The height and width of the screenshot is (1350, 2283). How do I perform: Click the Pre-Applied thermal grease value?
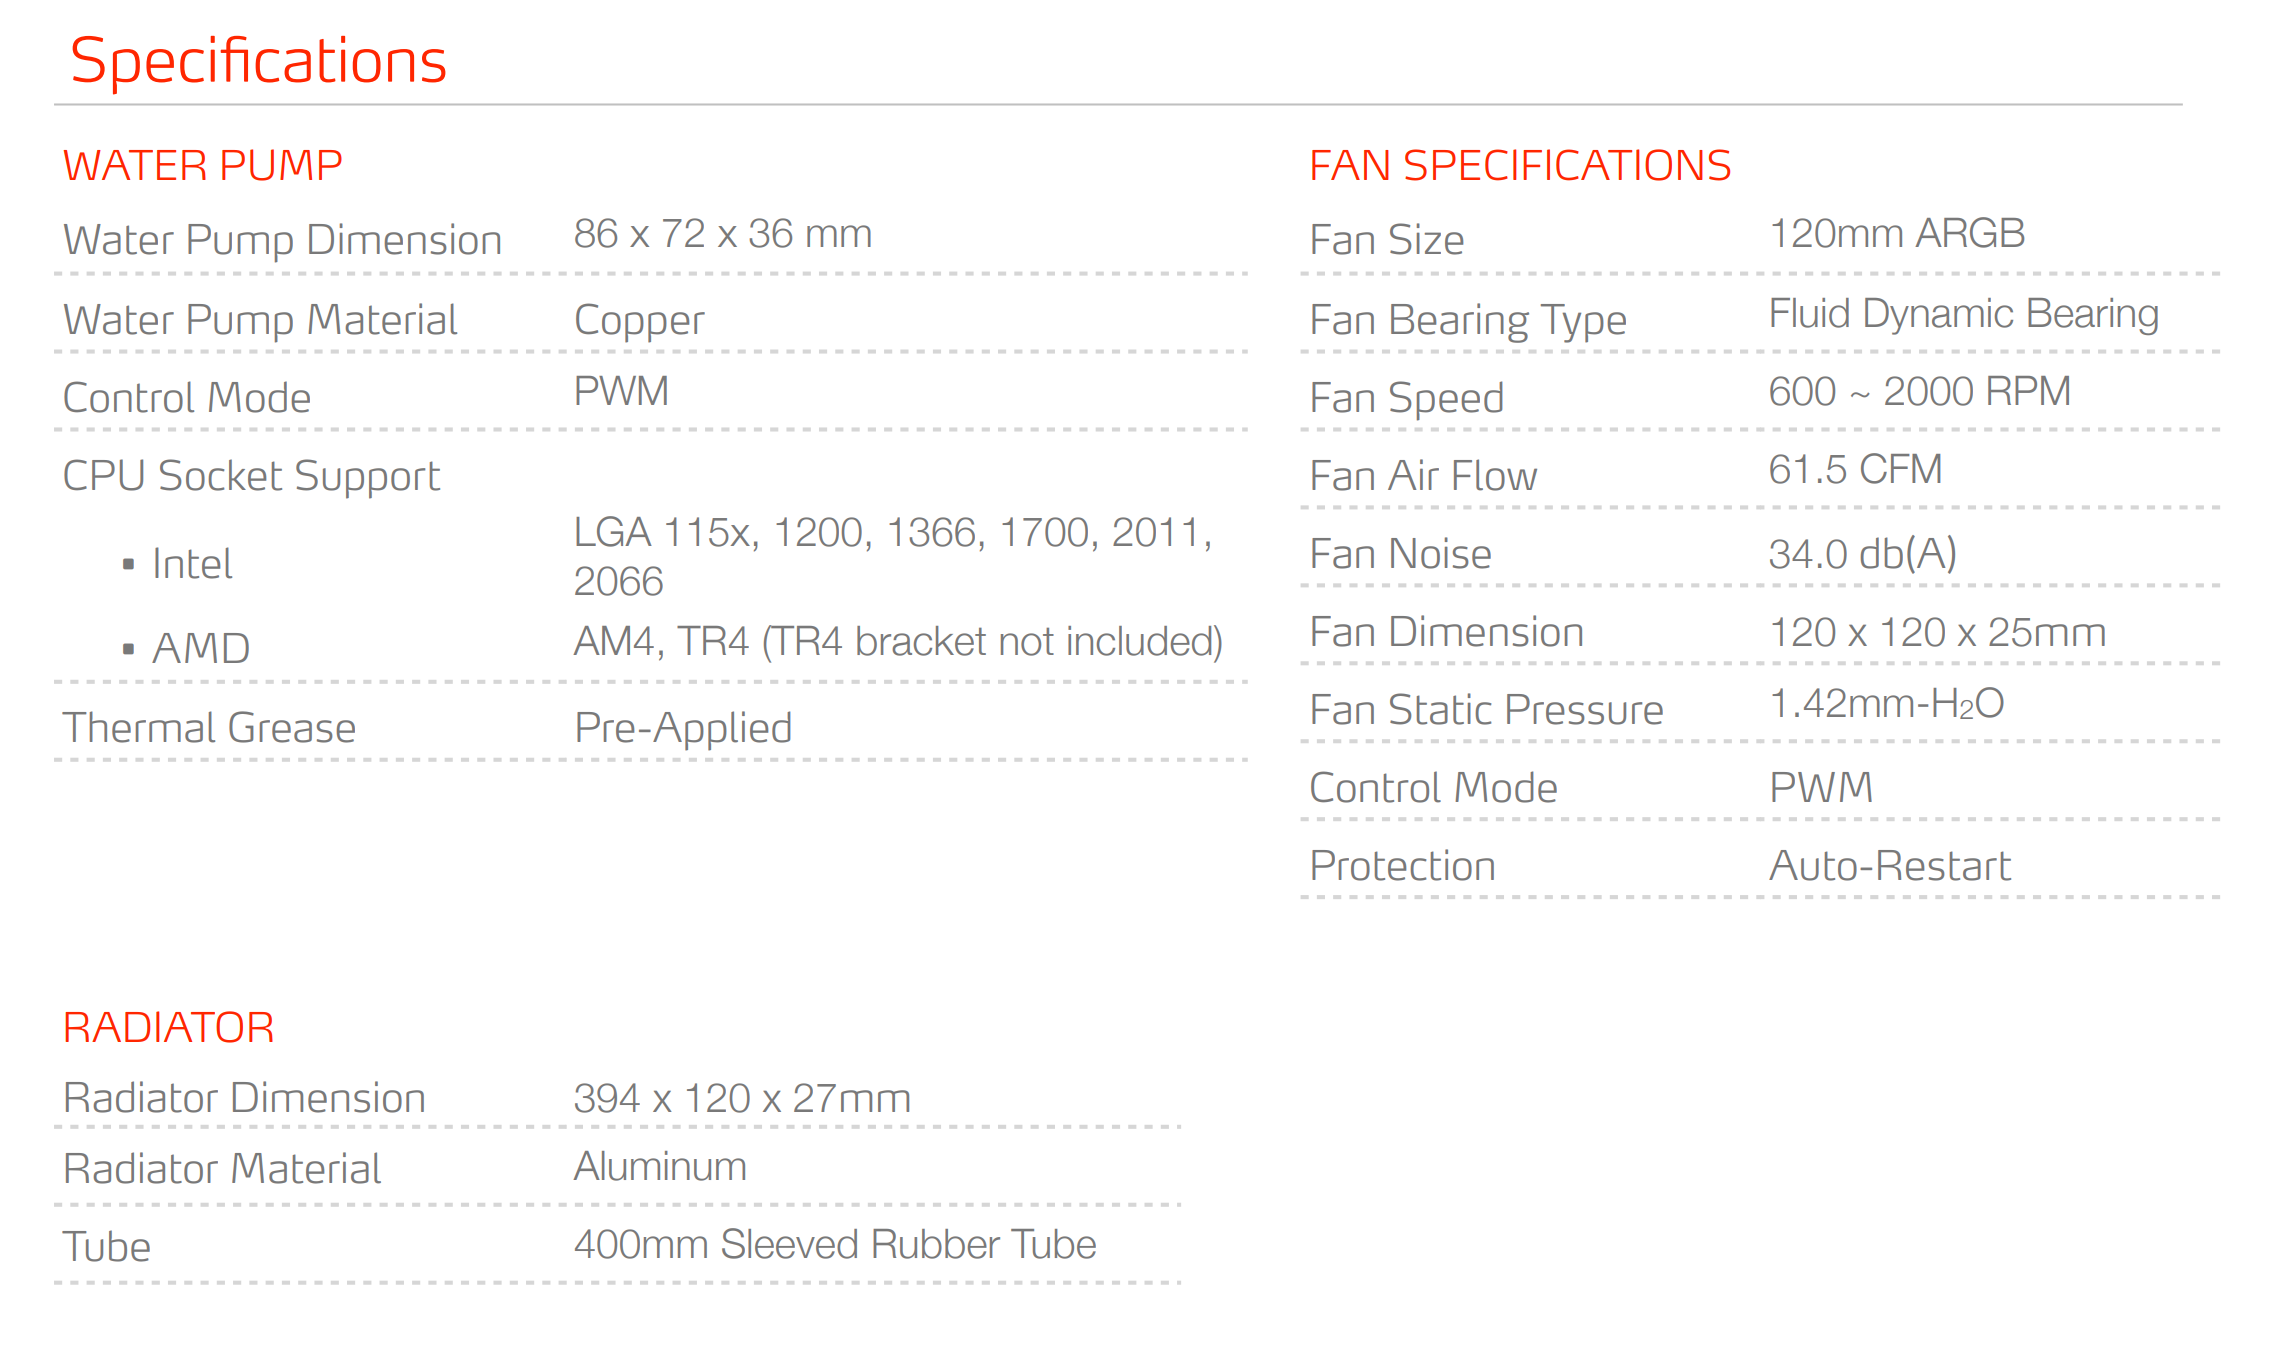(683, 728)
